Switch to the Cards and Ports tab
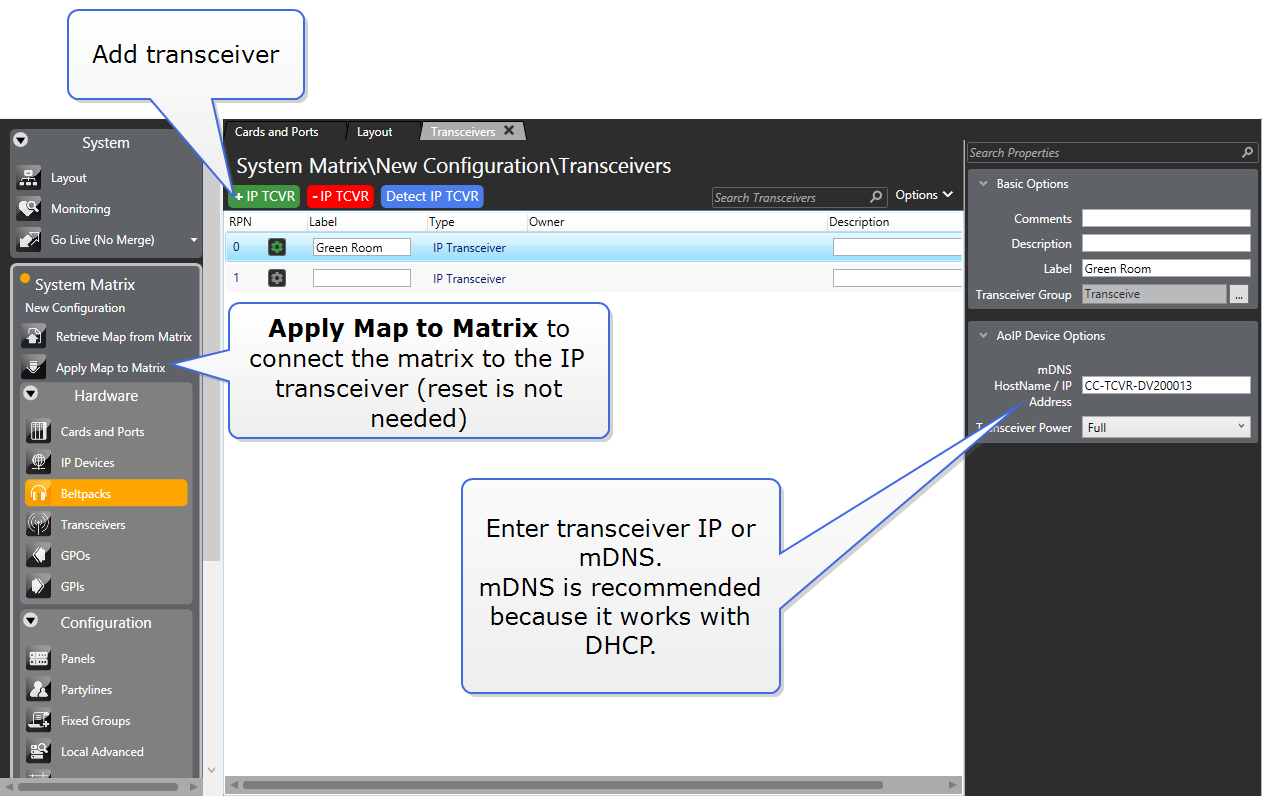This screenshot has width=1262, height=796. tap(276, 132)
